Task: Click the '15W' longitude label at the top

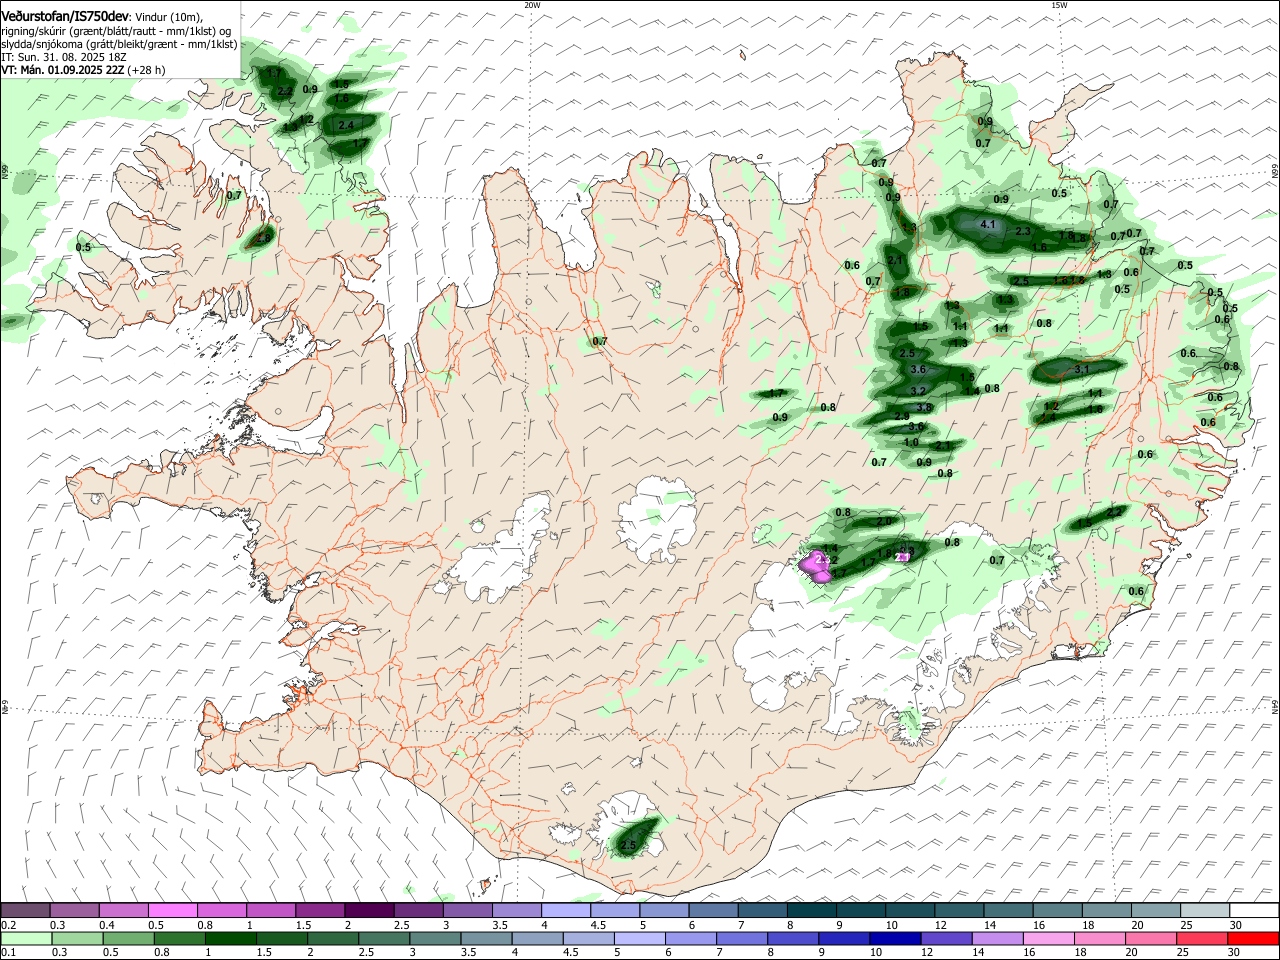Action: click(1058, 5)
